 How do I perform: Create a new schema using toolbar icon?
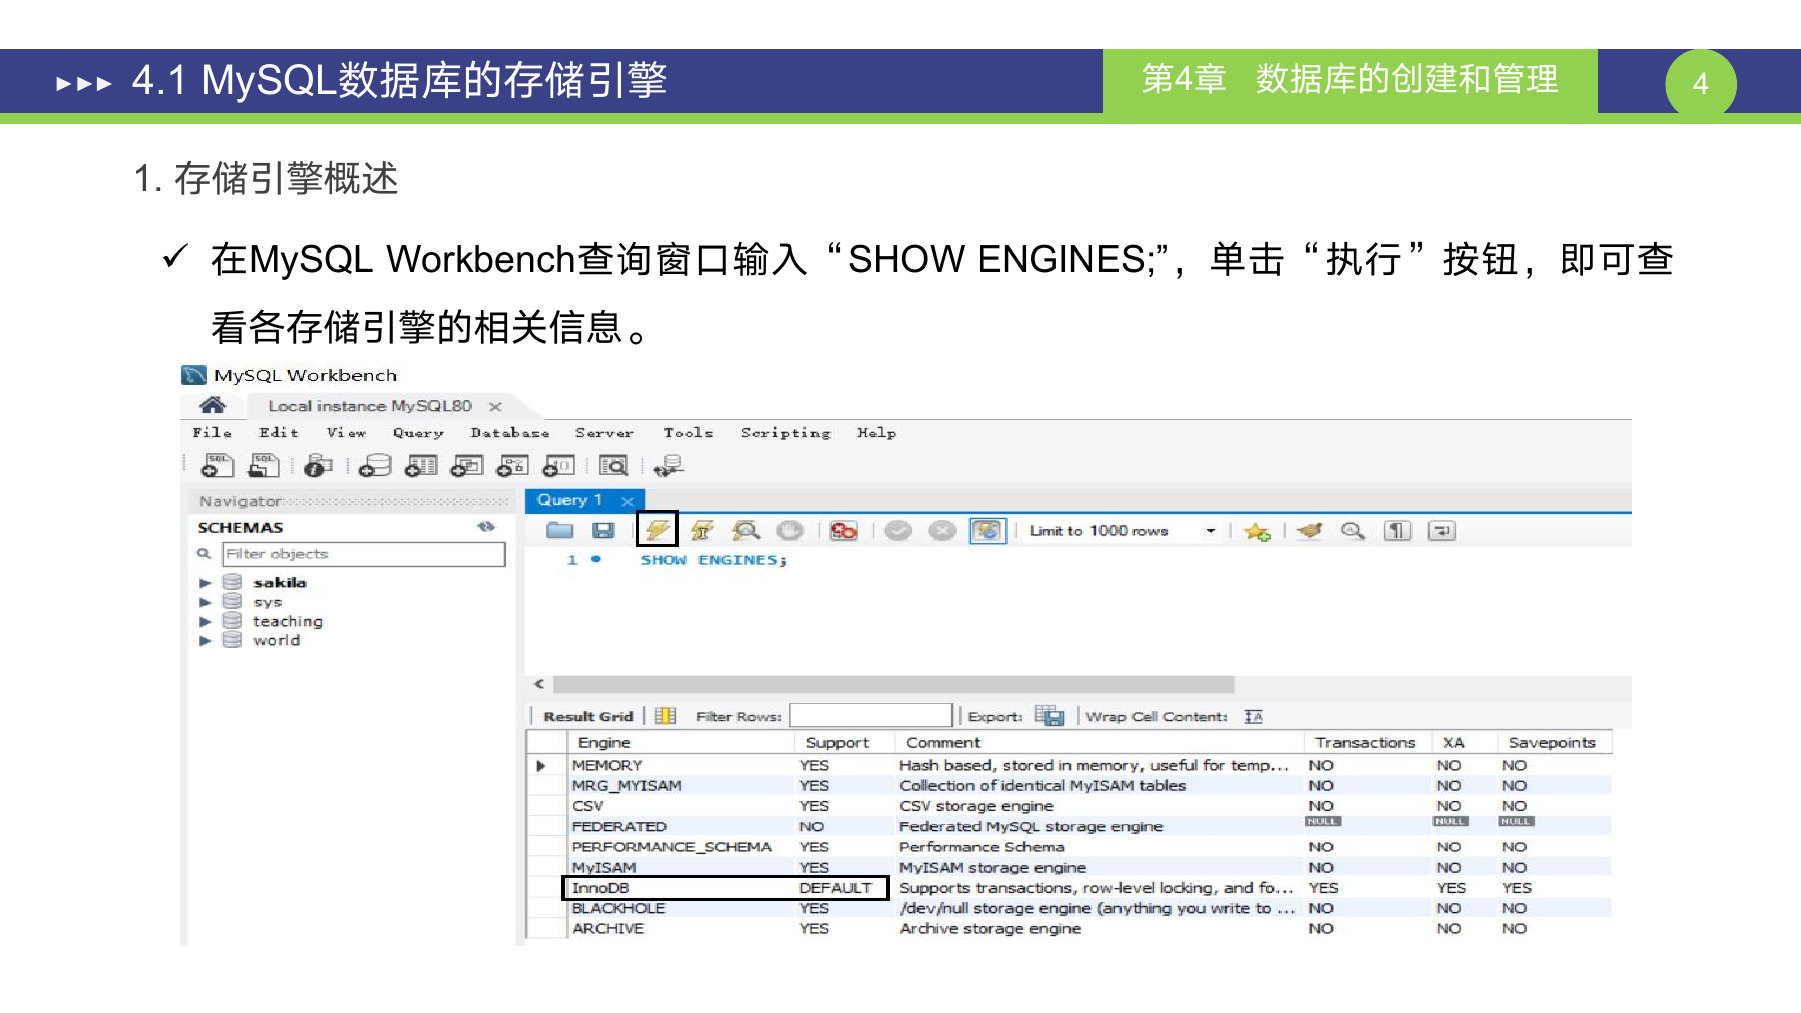click(x=375, y=465)
